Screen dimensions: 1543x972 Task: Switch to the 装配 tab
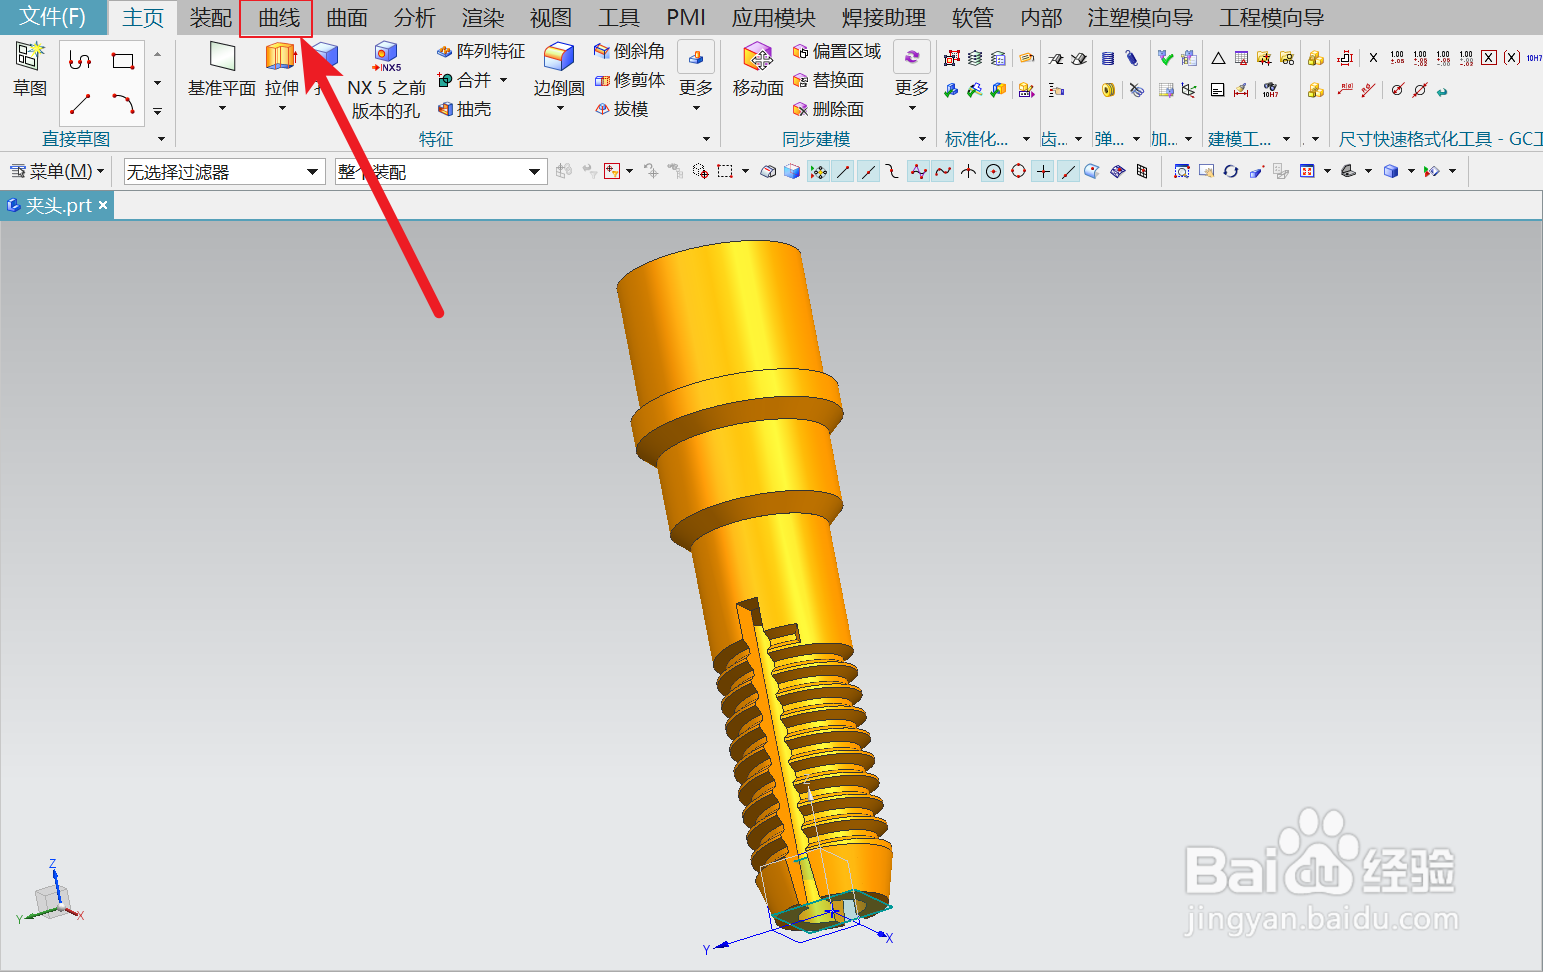click(210, 18)
